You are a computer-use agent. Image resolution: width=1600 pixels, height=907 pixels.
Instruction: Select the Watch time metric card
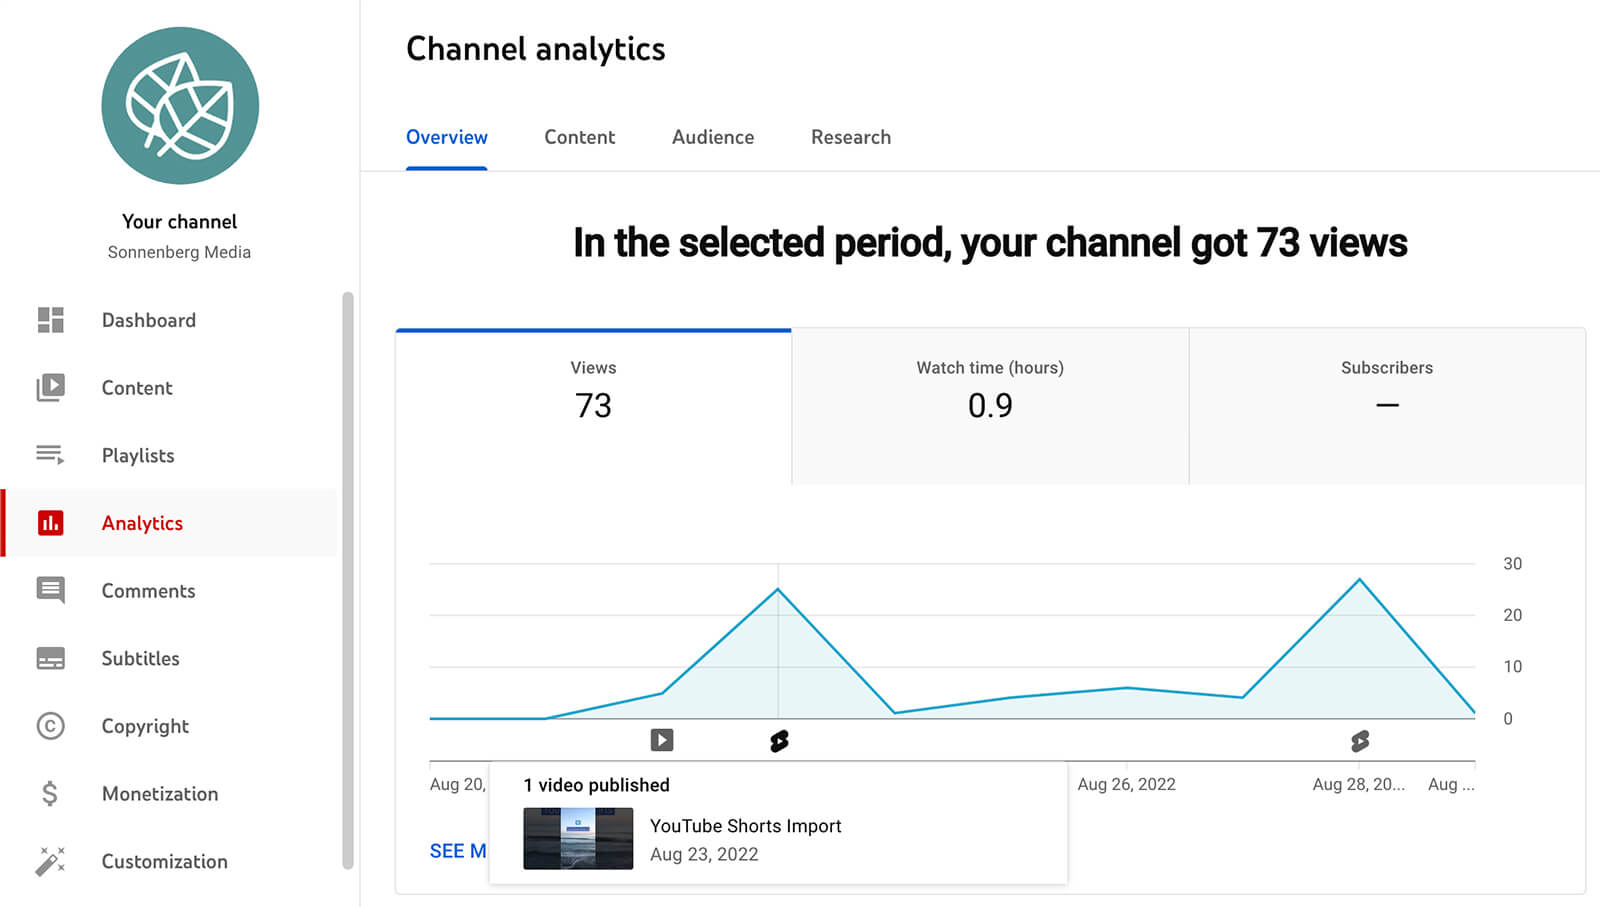pyautogui.click(x=989, y=405)
